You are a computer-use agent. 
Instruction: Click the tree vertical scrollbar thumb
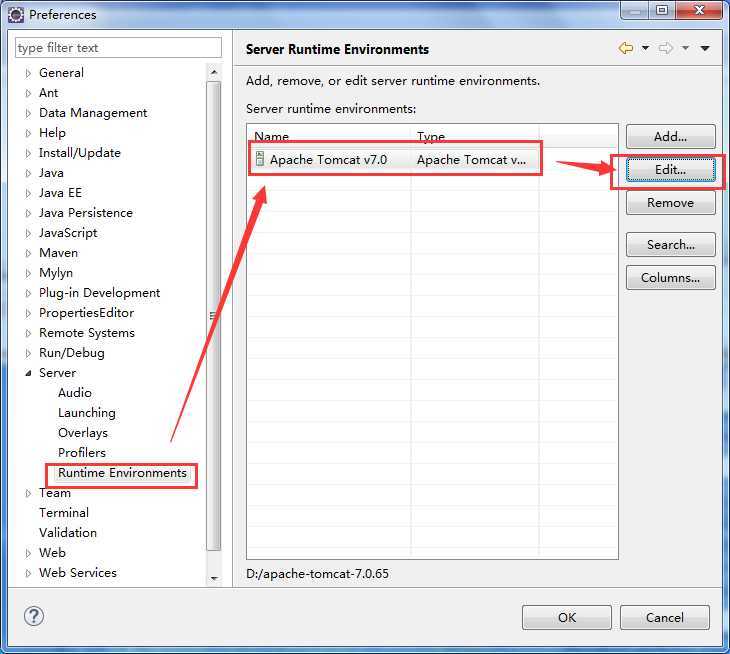coord(214,316)
